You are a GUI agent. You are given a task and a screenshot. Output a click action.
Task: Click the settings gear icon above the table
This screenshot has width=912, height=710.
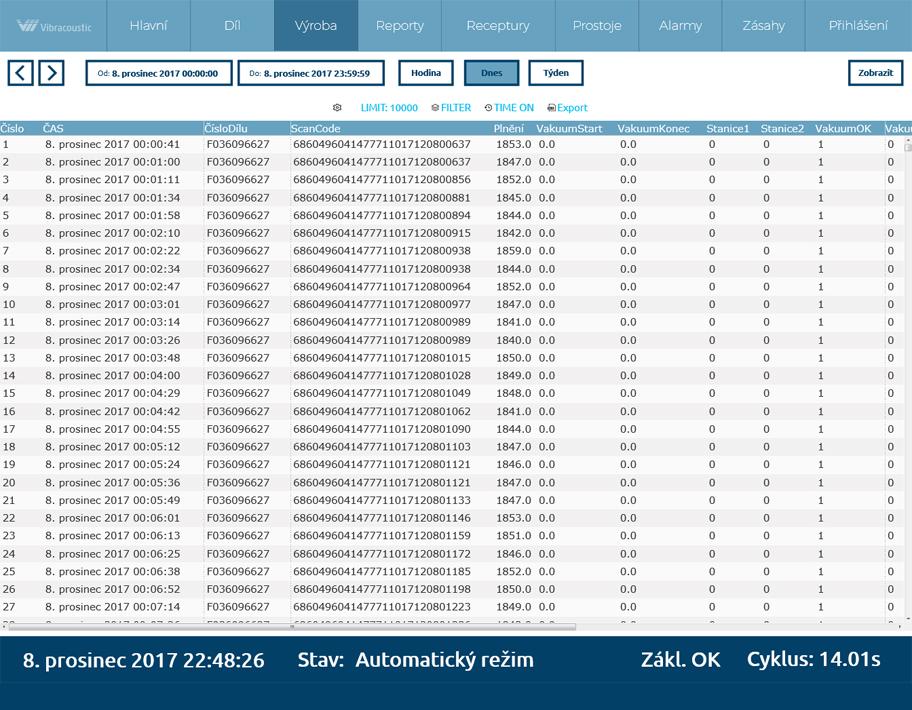tap(337, 108)
